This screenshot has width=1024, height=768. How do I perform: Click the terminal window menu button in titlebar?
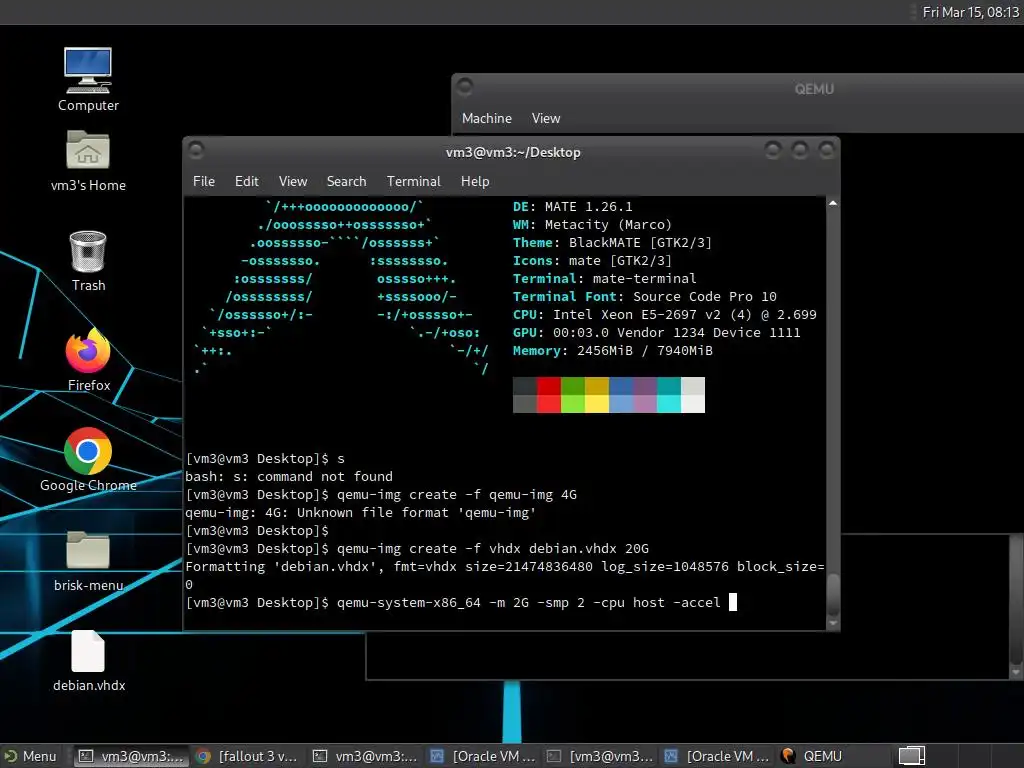point(195,150)
